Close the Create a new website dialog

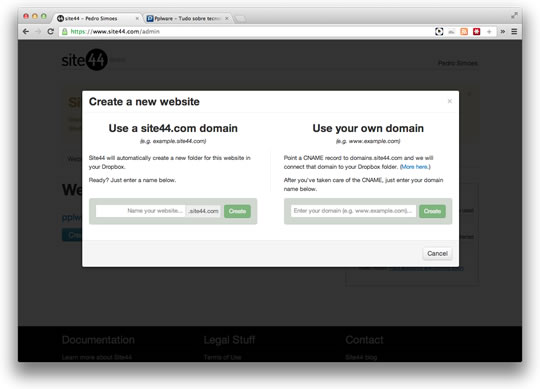pos(449,101)
